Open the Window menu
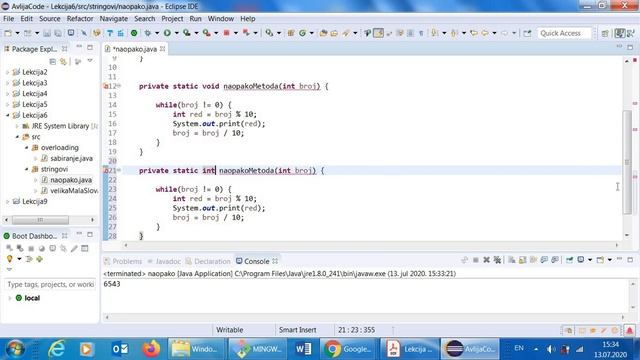Screen dimensions: 640x360 [220, 19]
